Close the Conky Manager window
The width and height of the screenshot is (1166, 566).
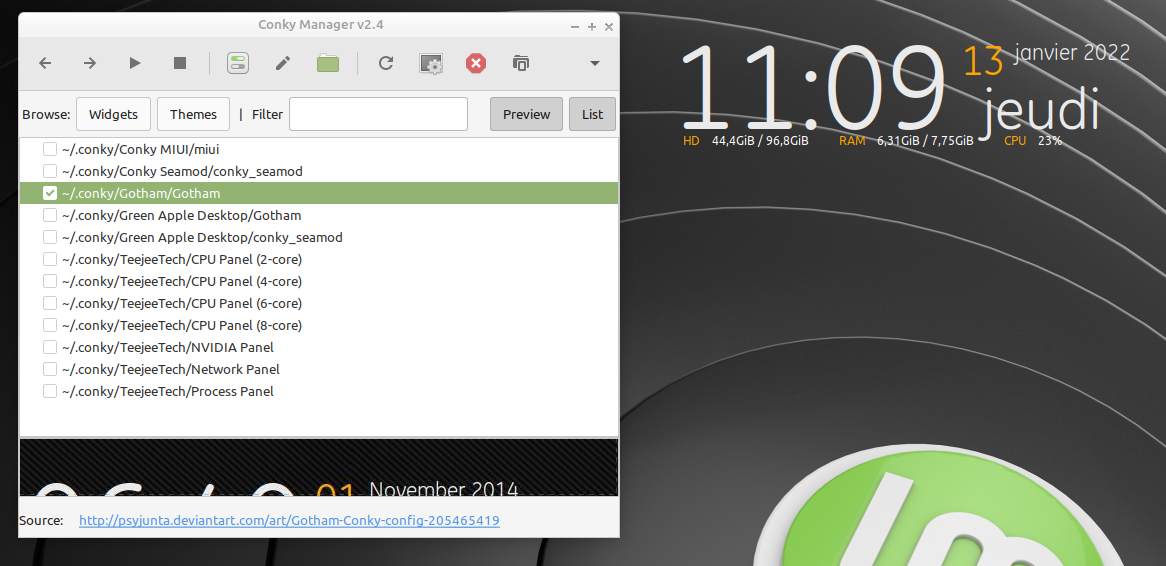pos(609,27)
